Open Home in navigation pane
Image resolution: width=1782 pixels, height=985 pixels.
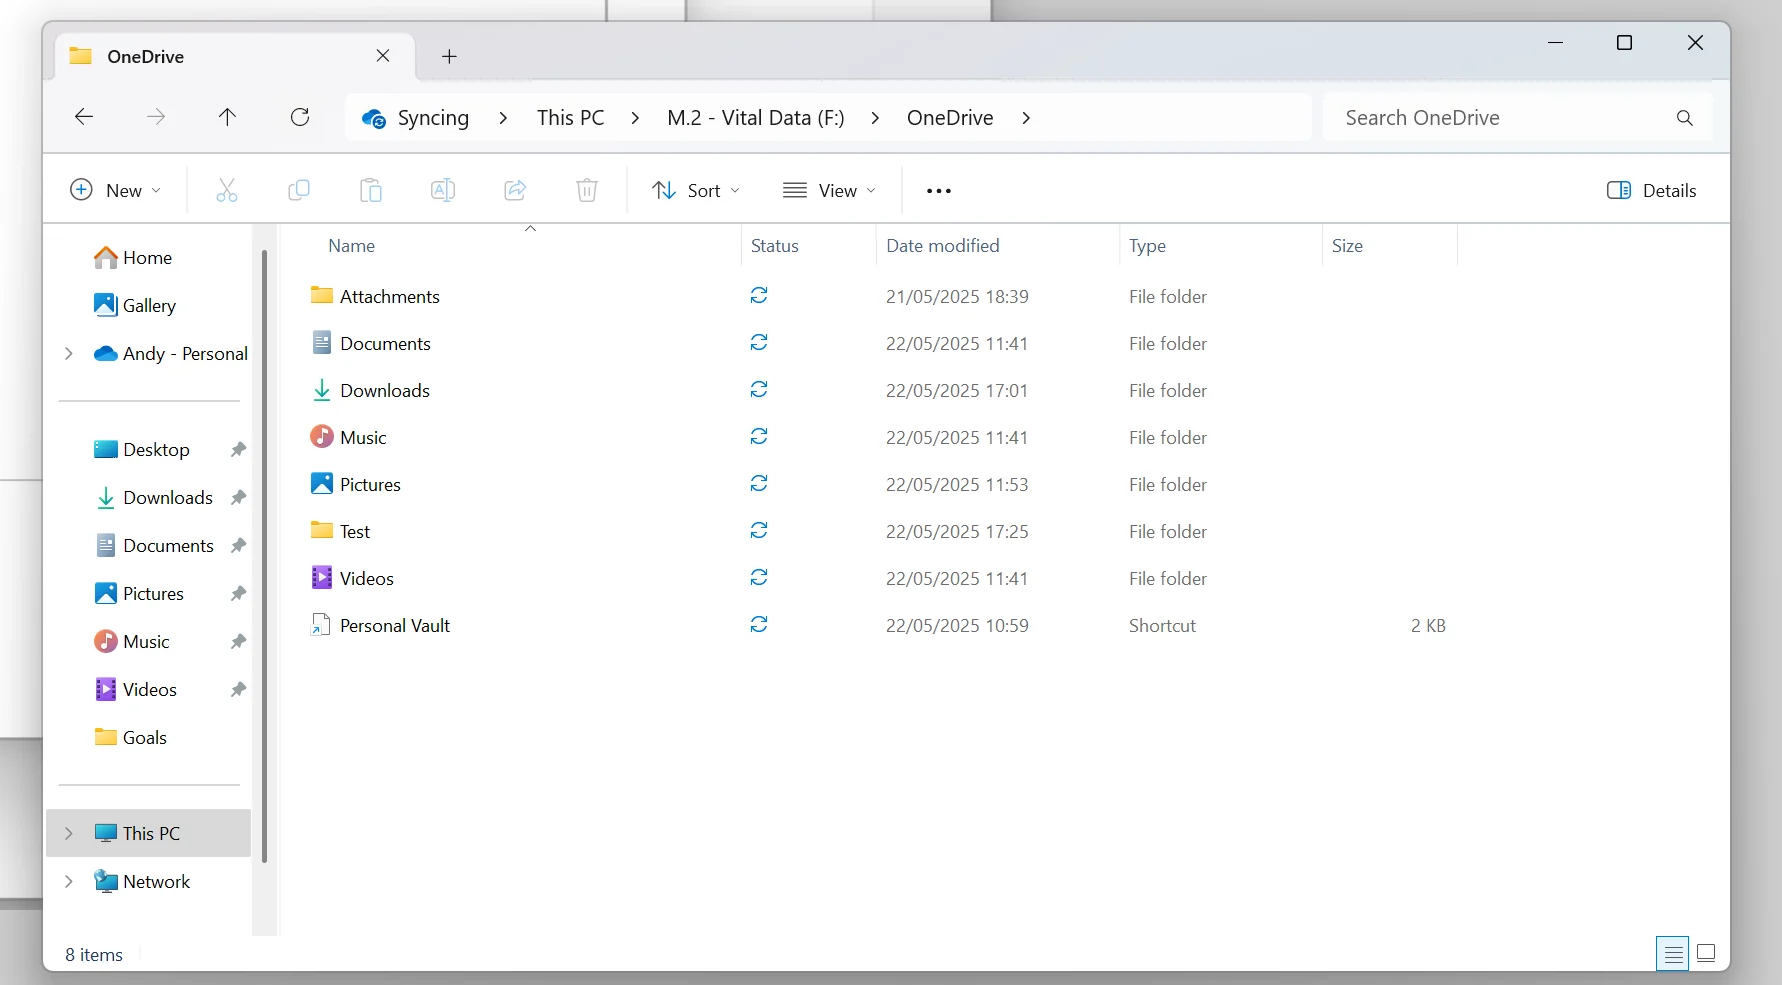(133, 257)
